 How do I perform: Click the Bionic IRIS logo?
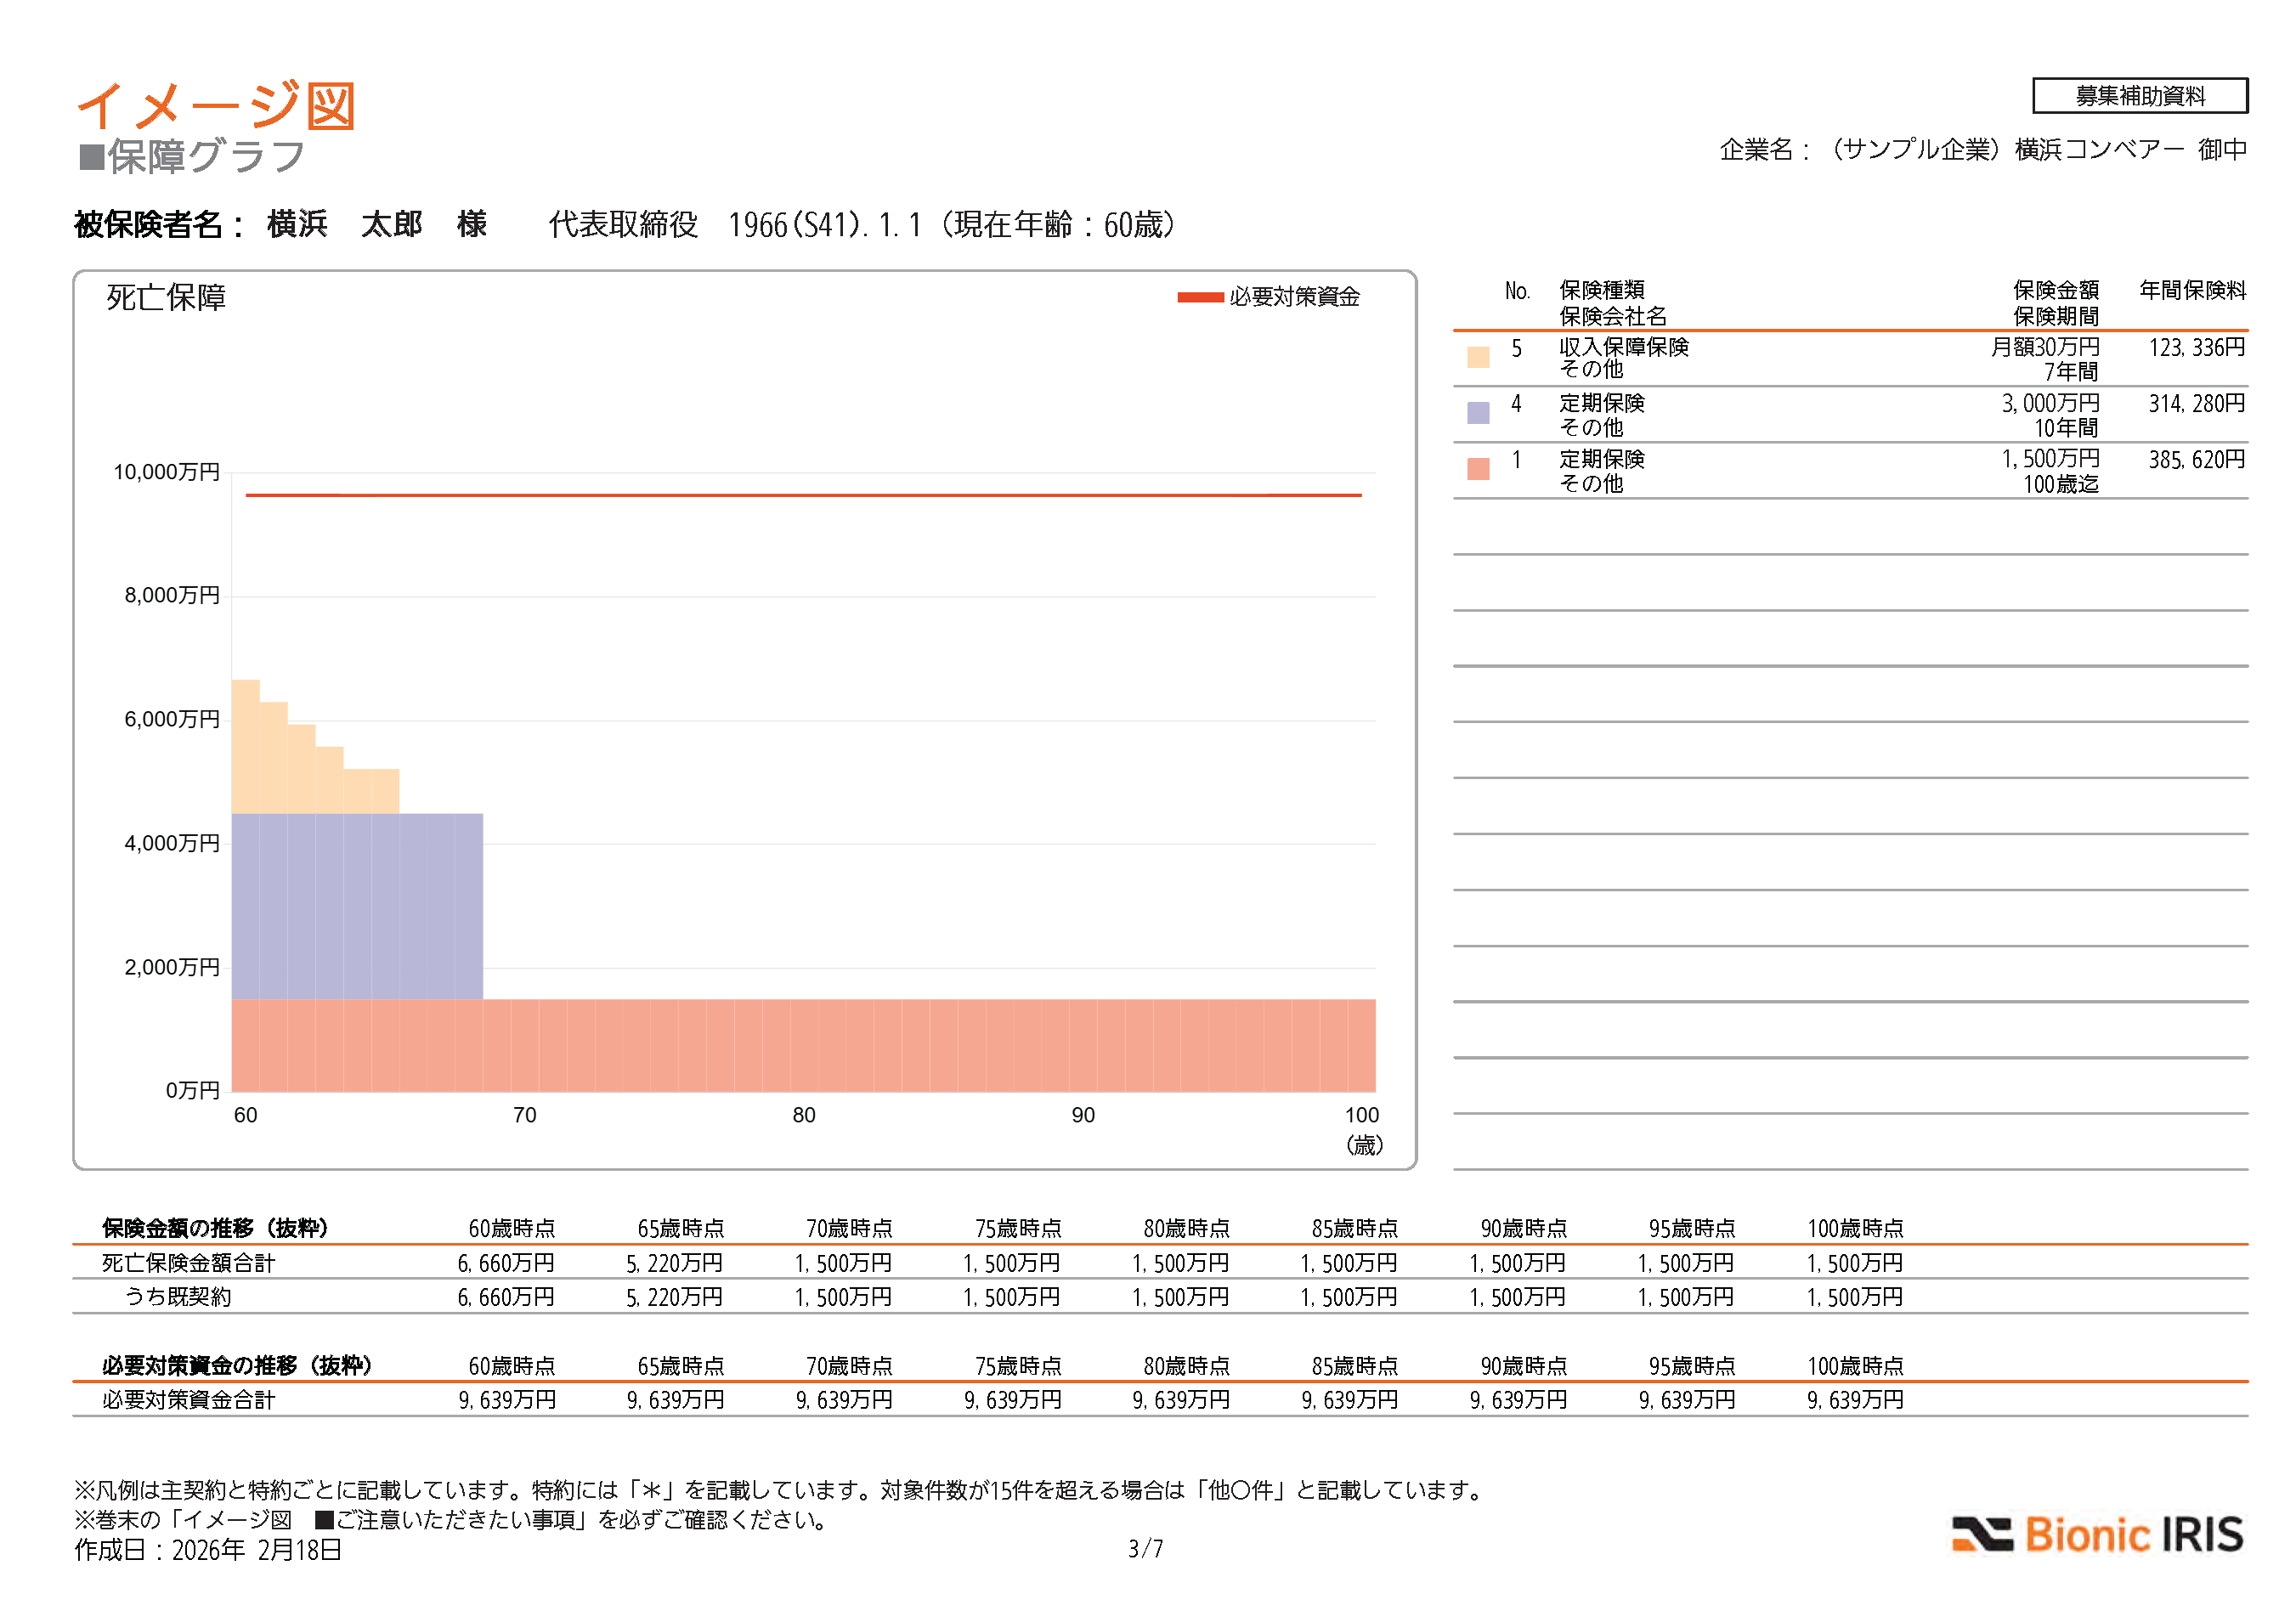[2097, 1534]
